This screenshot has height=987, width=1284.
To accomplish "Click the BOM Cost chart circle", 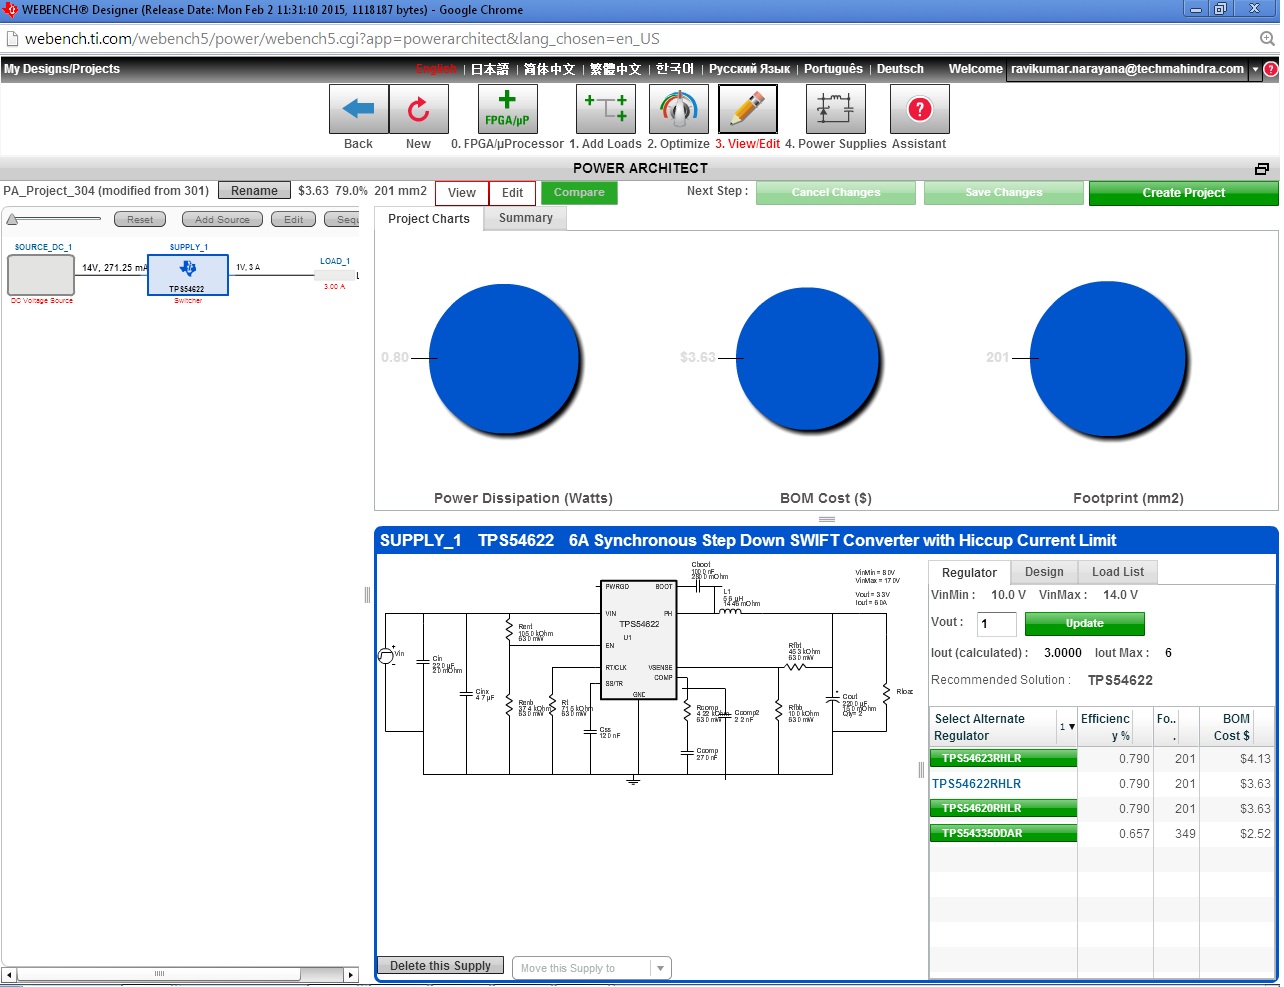I will click(808, 359).
